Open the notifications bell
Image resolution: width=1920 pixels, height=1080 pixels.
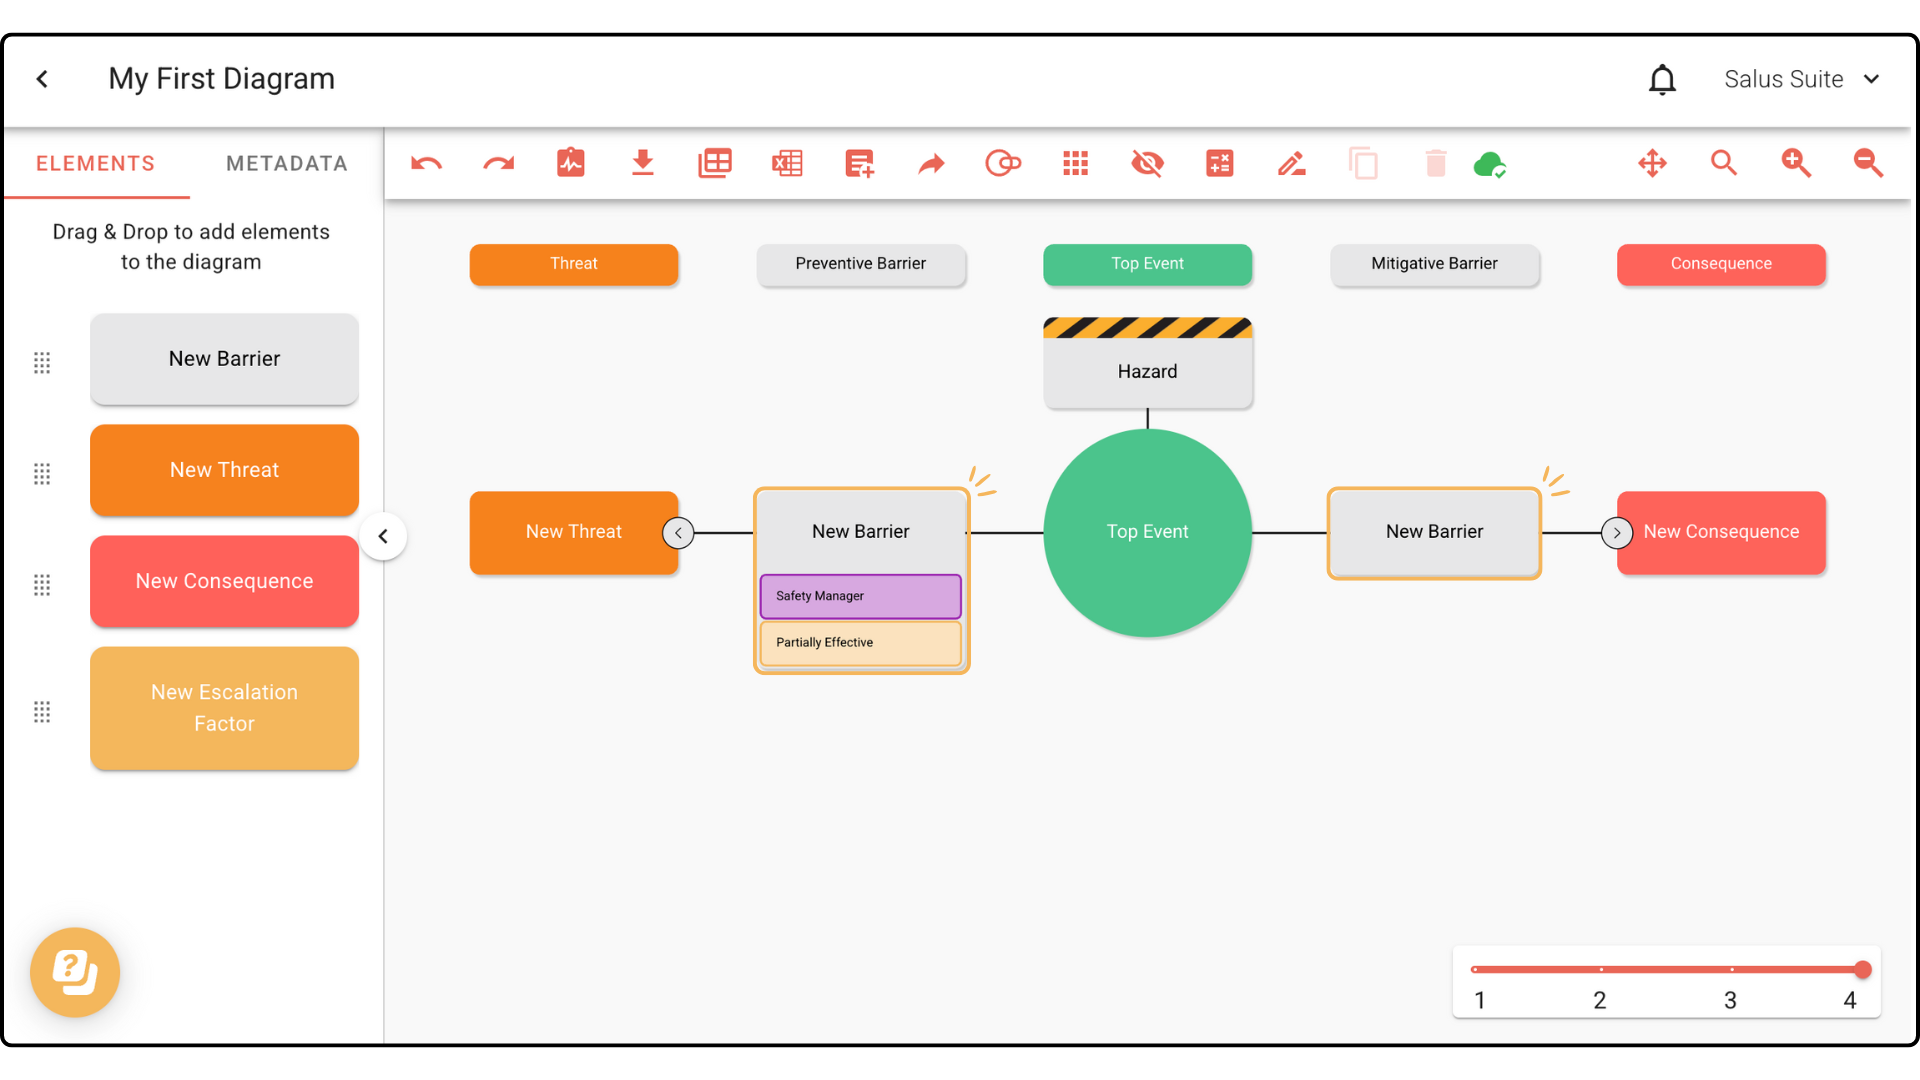(1662, 79)
